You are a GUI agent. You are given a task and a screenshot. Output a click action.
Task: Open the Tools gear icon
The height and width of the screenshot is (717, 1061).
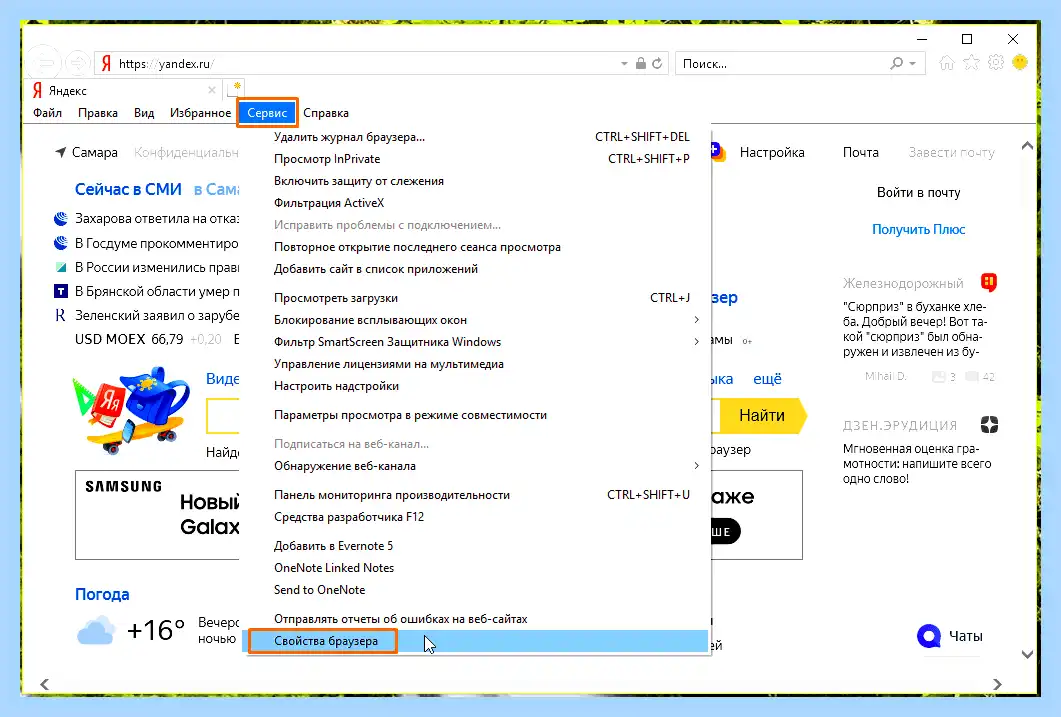pos(995,63)
